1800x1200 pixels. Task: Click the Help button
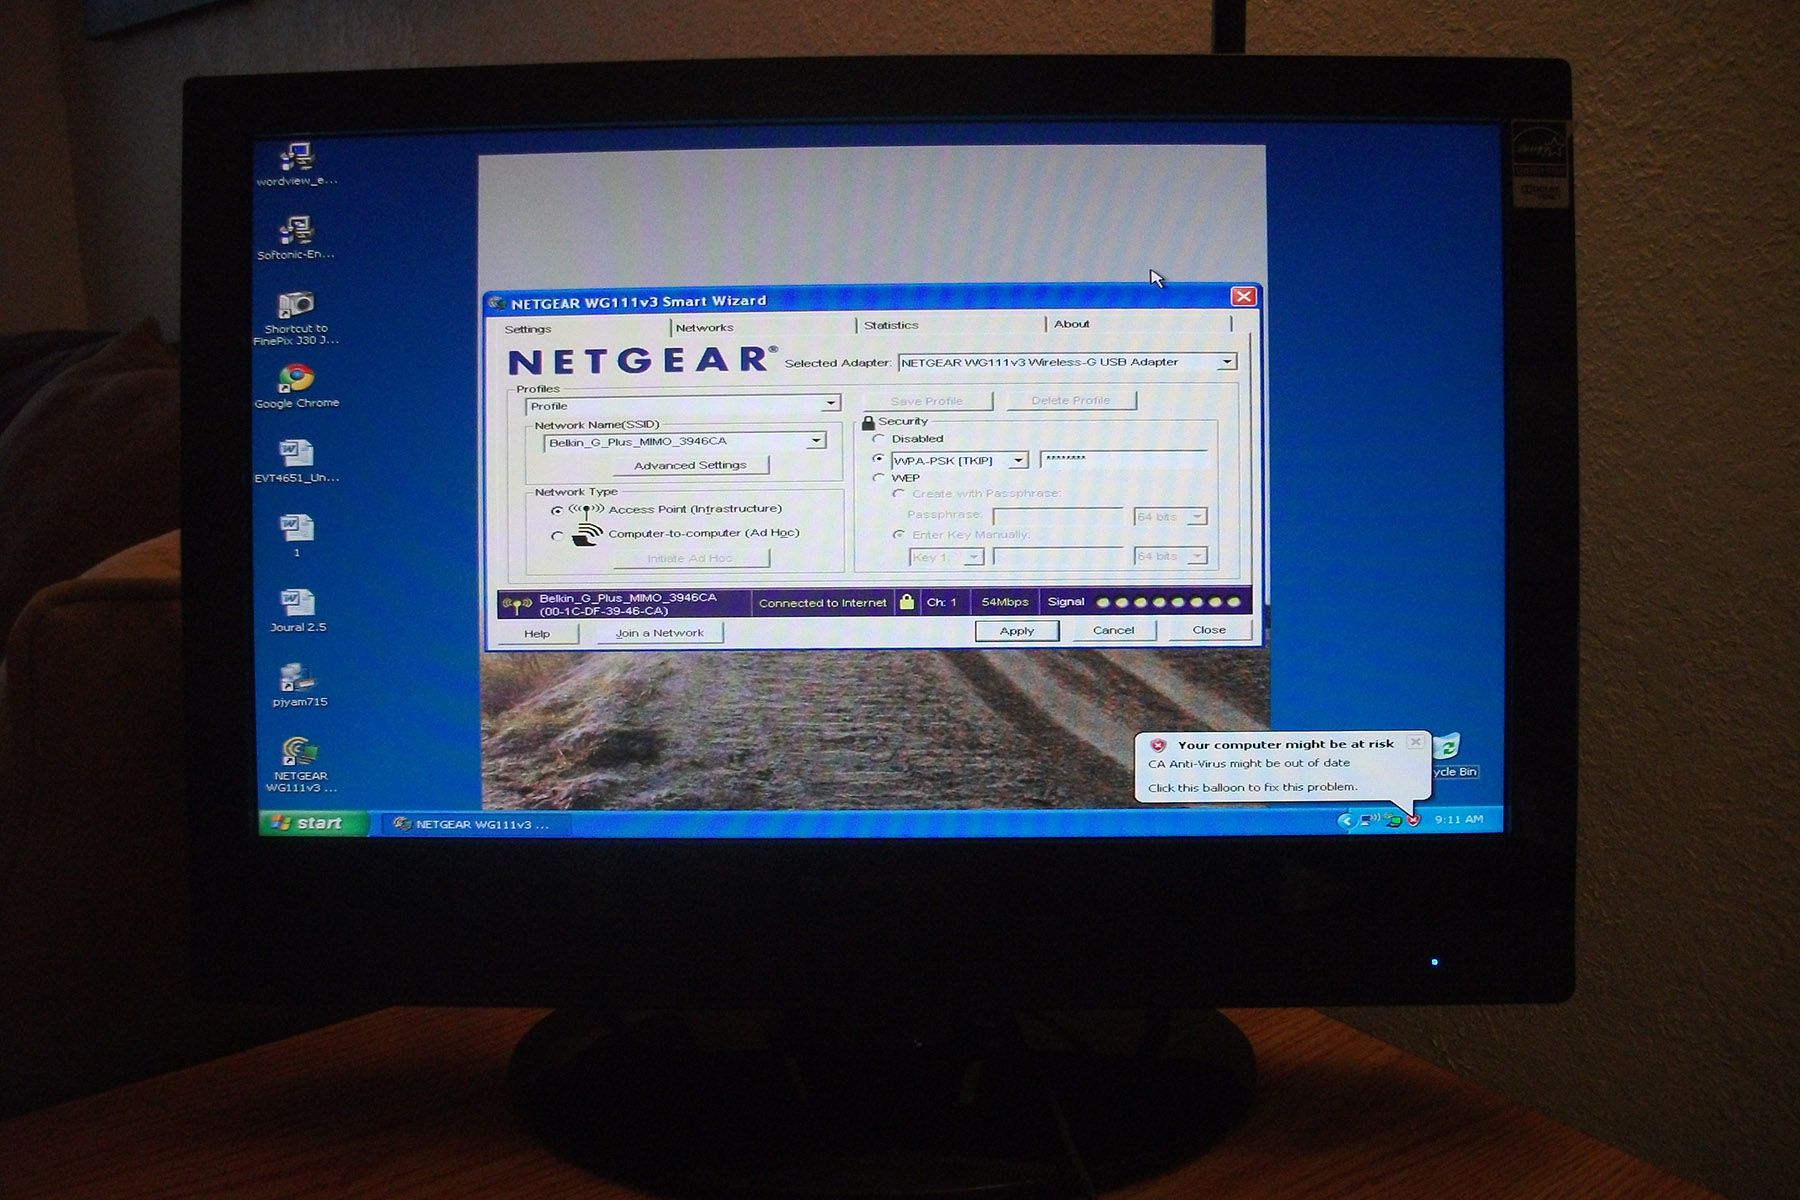(537, 634)
